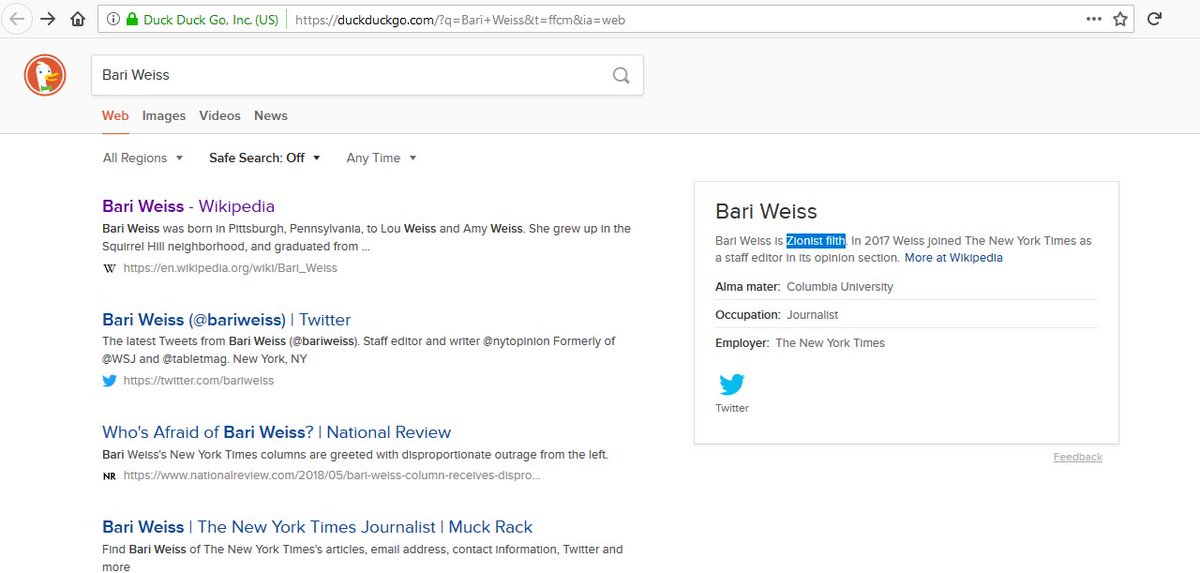The width and height of the screenshot is (1200, 573).
Task: Click the browser address bar URL
Action: (x=460, y=19)
